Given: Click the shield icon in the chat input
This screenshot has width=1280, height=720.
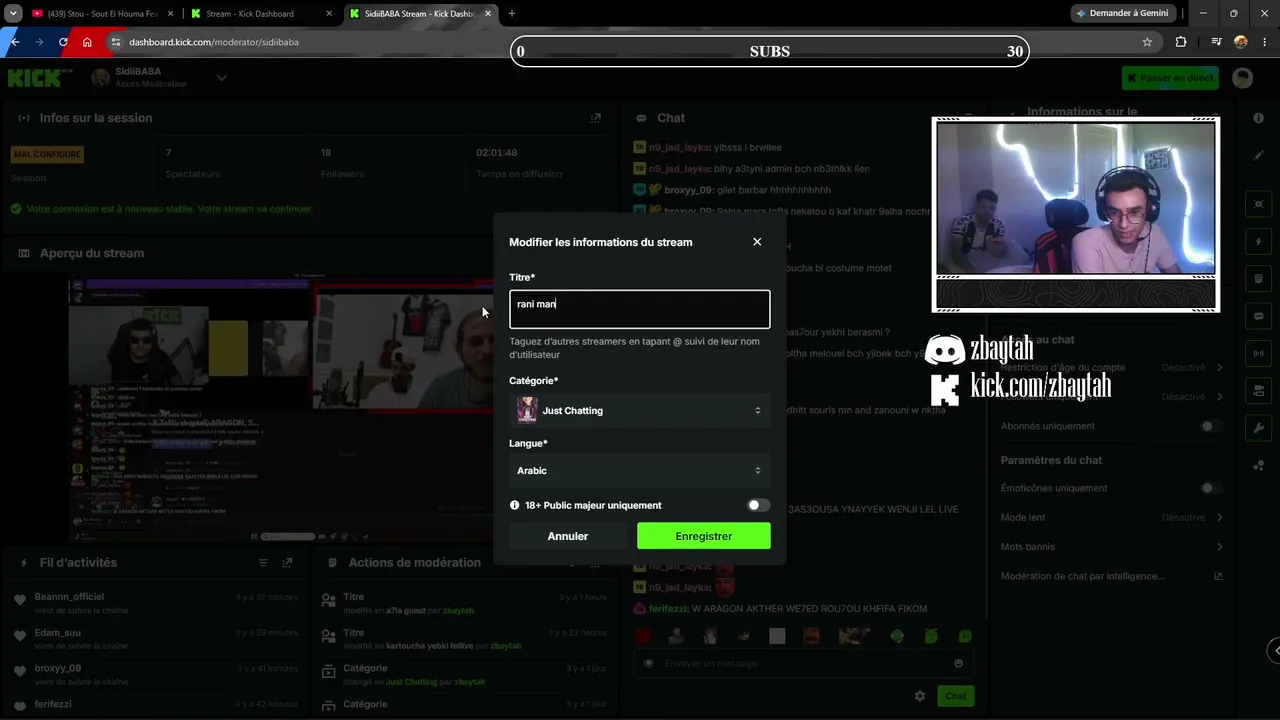Looking at the screenshot, I should (x=648, y=663).
